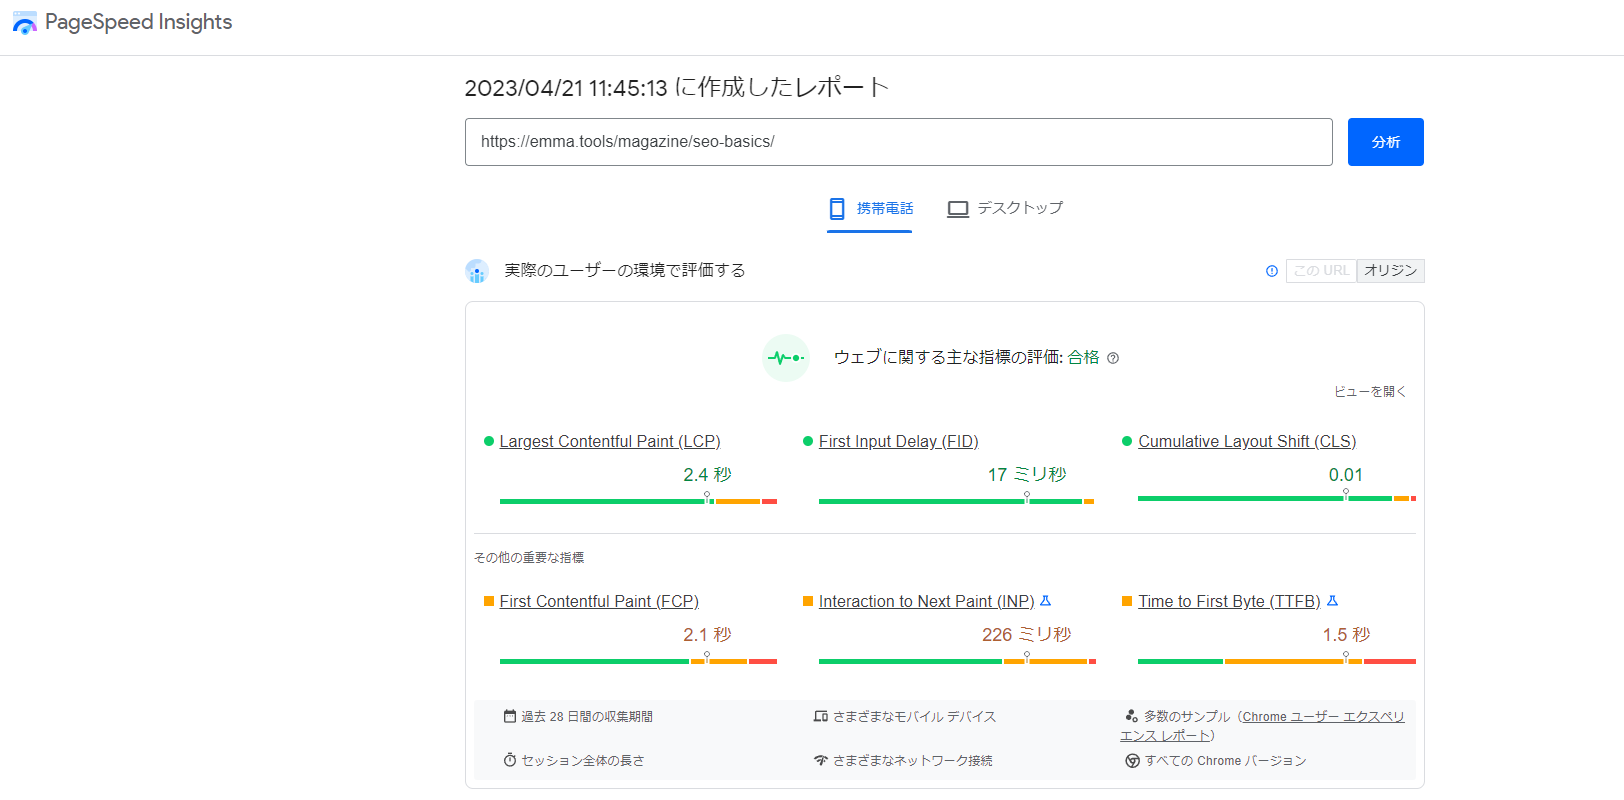Click the real-user data section icon
This screenshot has width=1624, height=800.
[x=477, y=271]
